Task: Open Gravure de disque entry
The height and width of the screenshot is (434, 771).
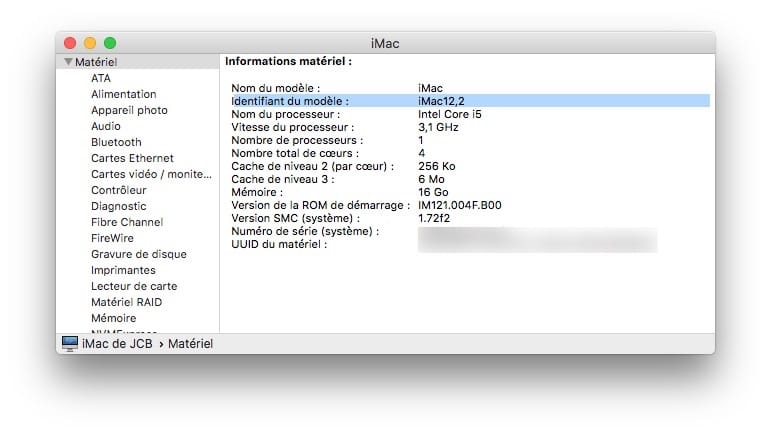Action: 139,254
